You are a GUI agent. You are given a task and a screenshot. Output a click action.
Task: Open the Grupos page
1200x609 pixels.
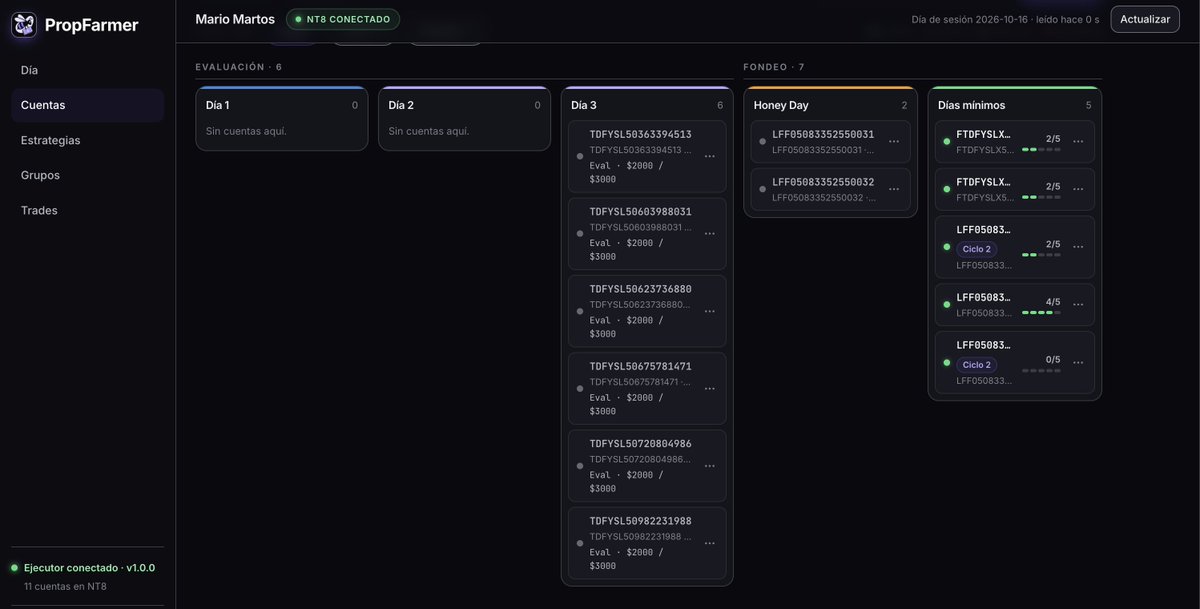coord(88,175)
